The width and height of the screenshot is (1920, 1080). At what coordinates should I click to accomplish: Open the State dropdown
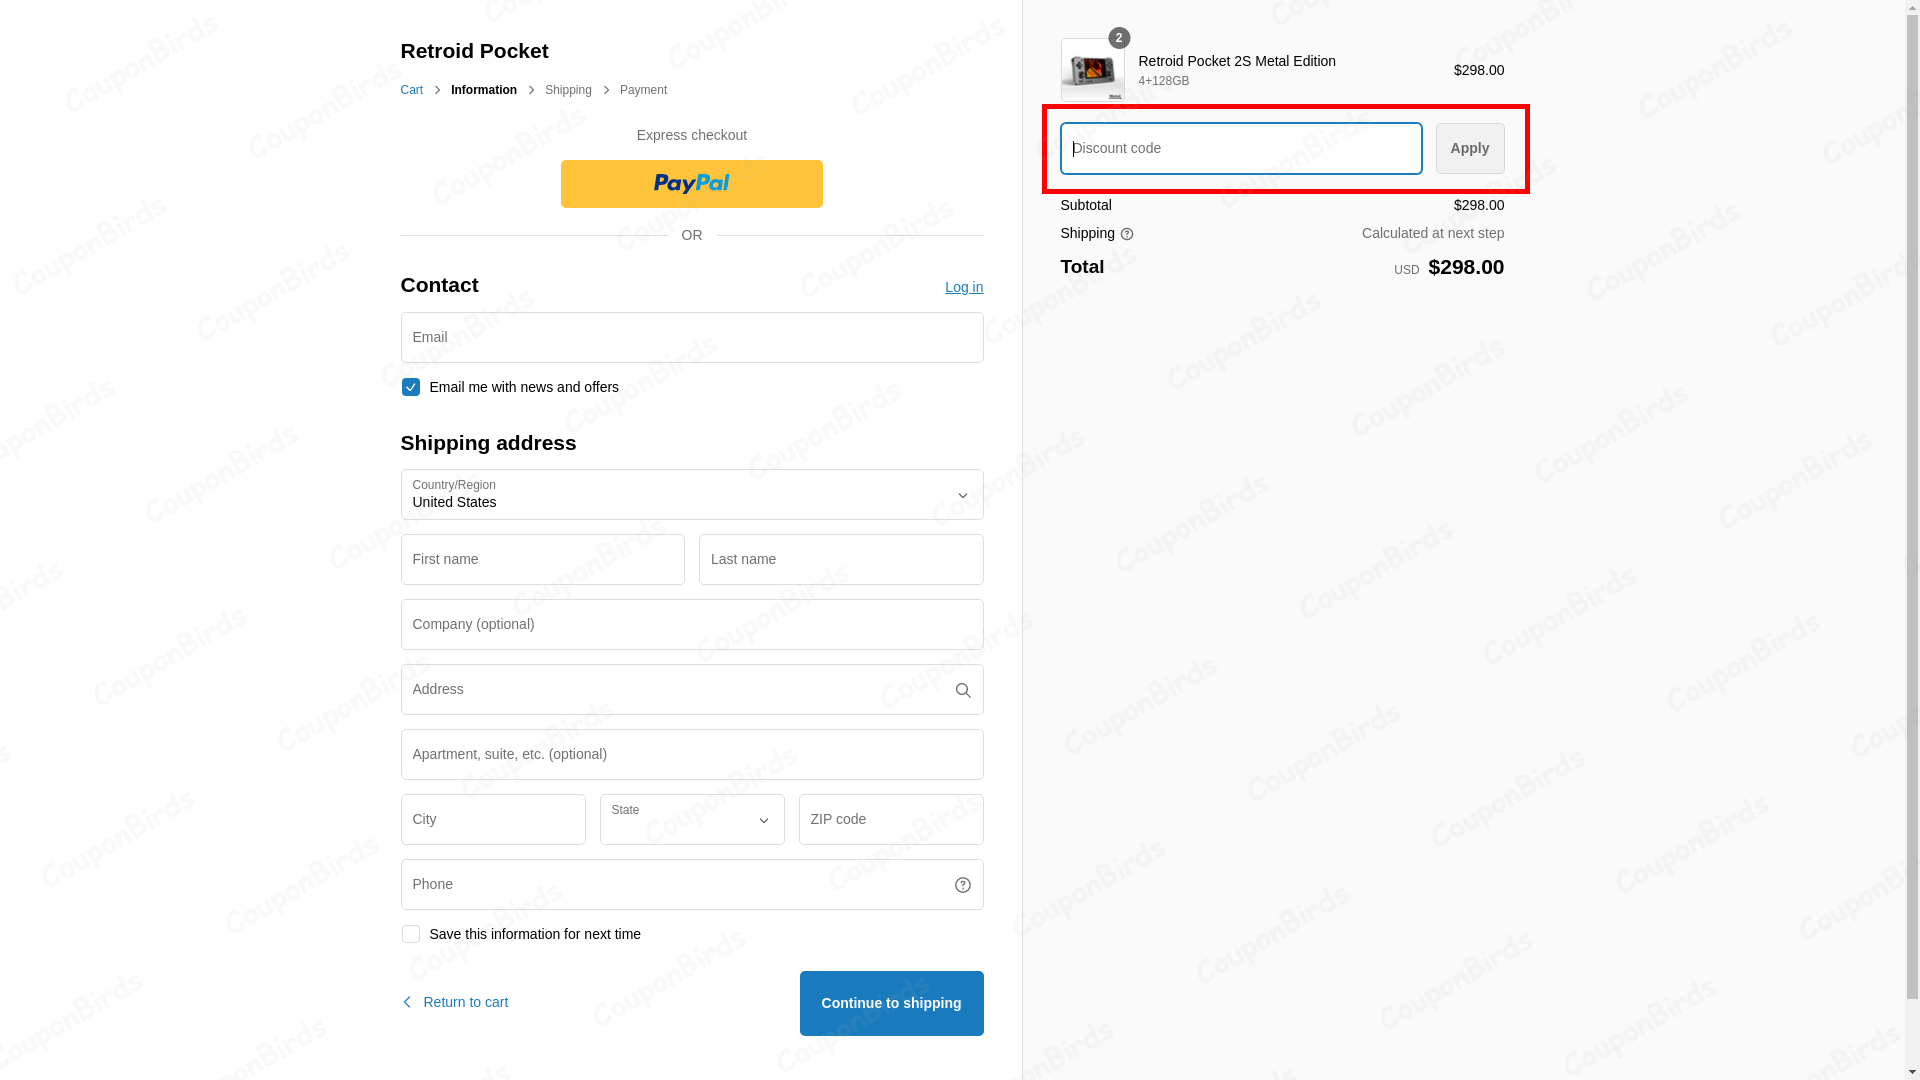click(691, 819)
